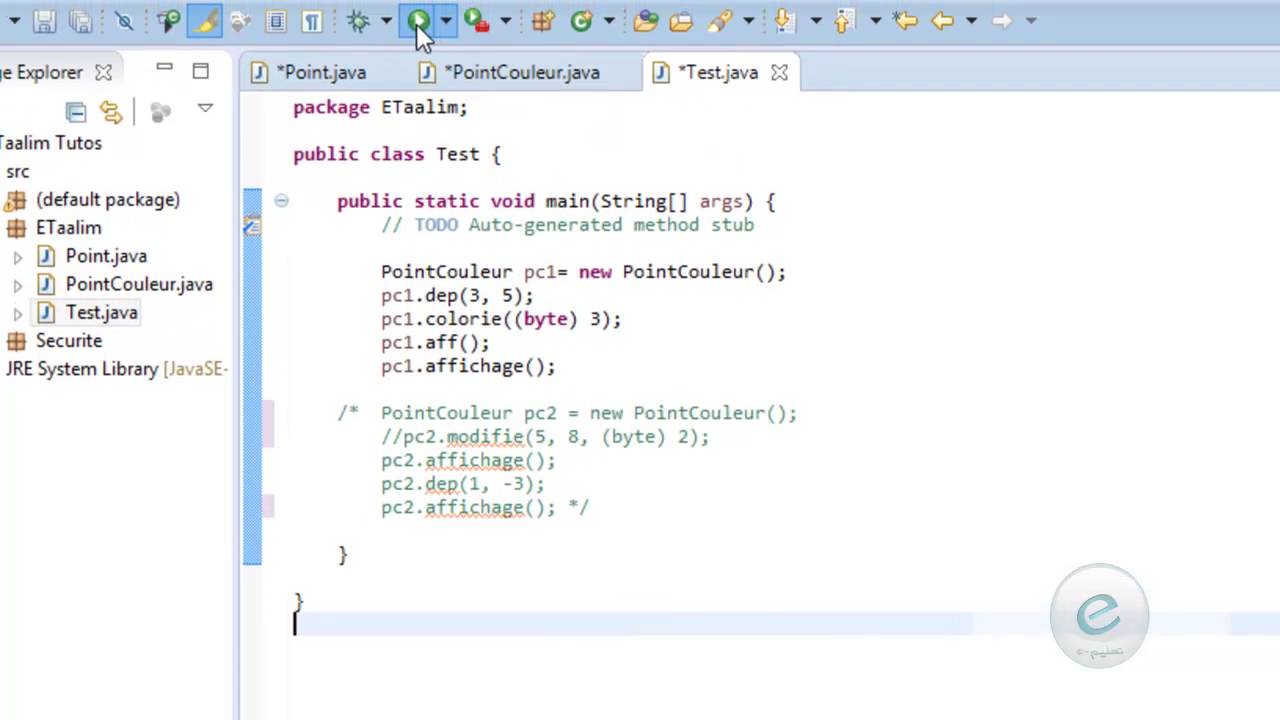Screen dimensions: 1280x720
Task: Click the TODO task marker in gutter
Action: click(252, 226)
